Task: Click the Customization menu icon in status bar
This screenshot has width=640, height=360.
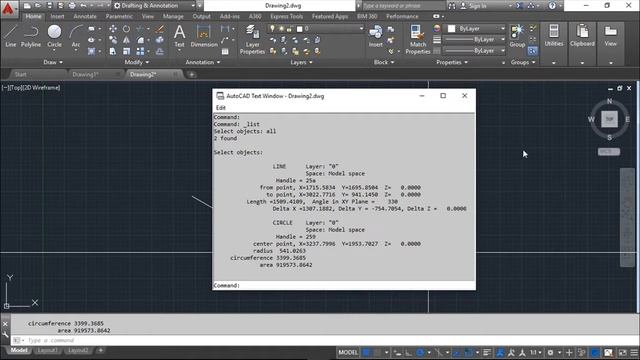Action: 634,352
